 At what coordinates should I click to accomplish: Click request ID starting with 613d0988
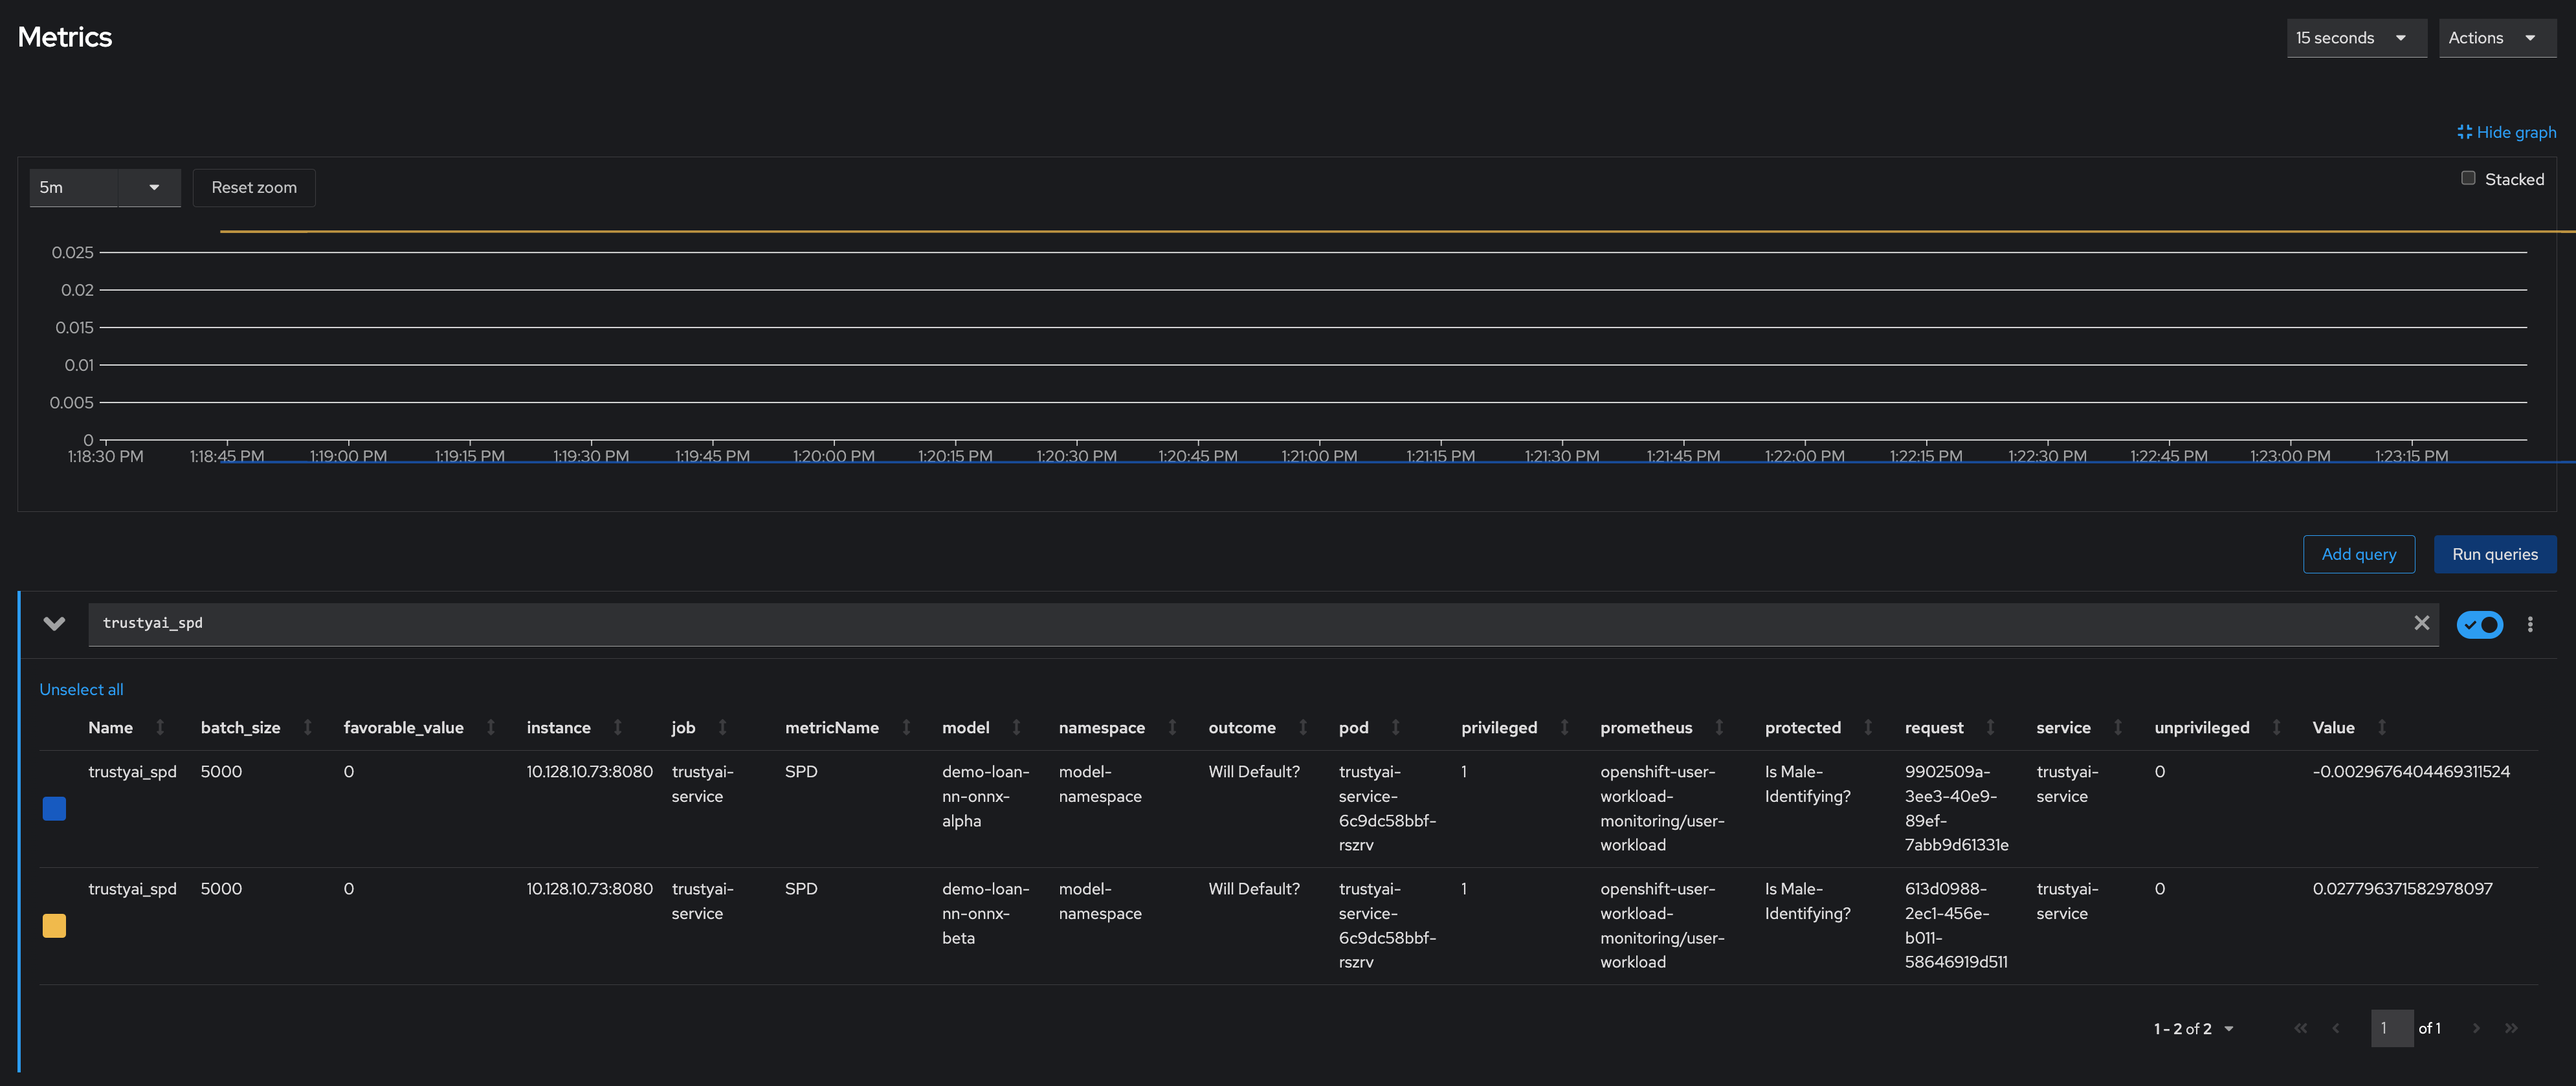pos(1956,925)
